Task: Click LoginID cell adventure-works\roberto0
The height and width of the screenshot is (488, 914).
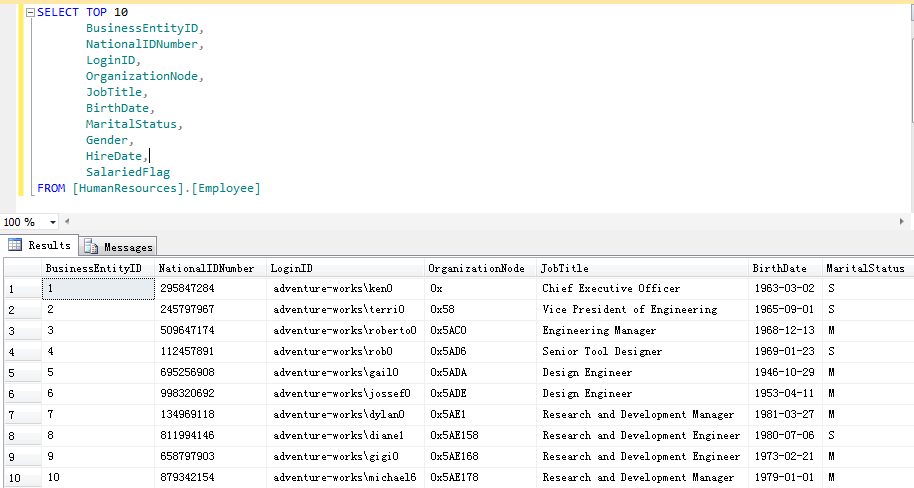Action: pyautogui.click(x=346, y=331)
